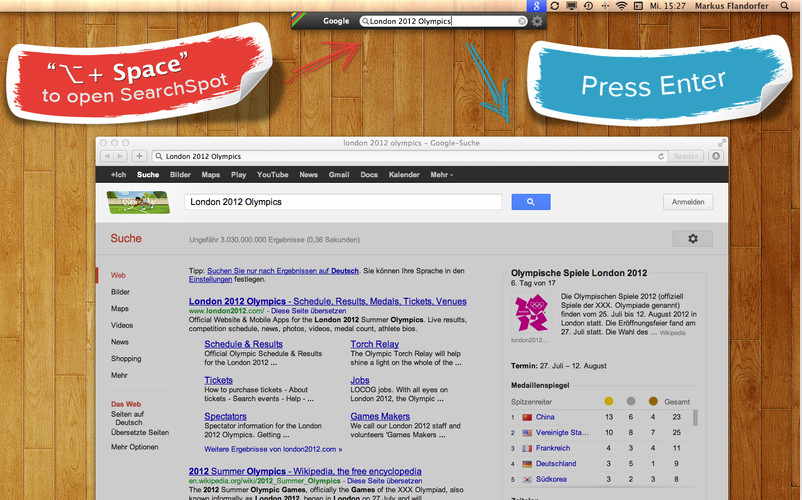Click Einstellungen link in tip
This screenshot has width=802, height=500.
point(210,280)
